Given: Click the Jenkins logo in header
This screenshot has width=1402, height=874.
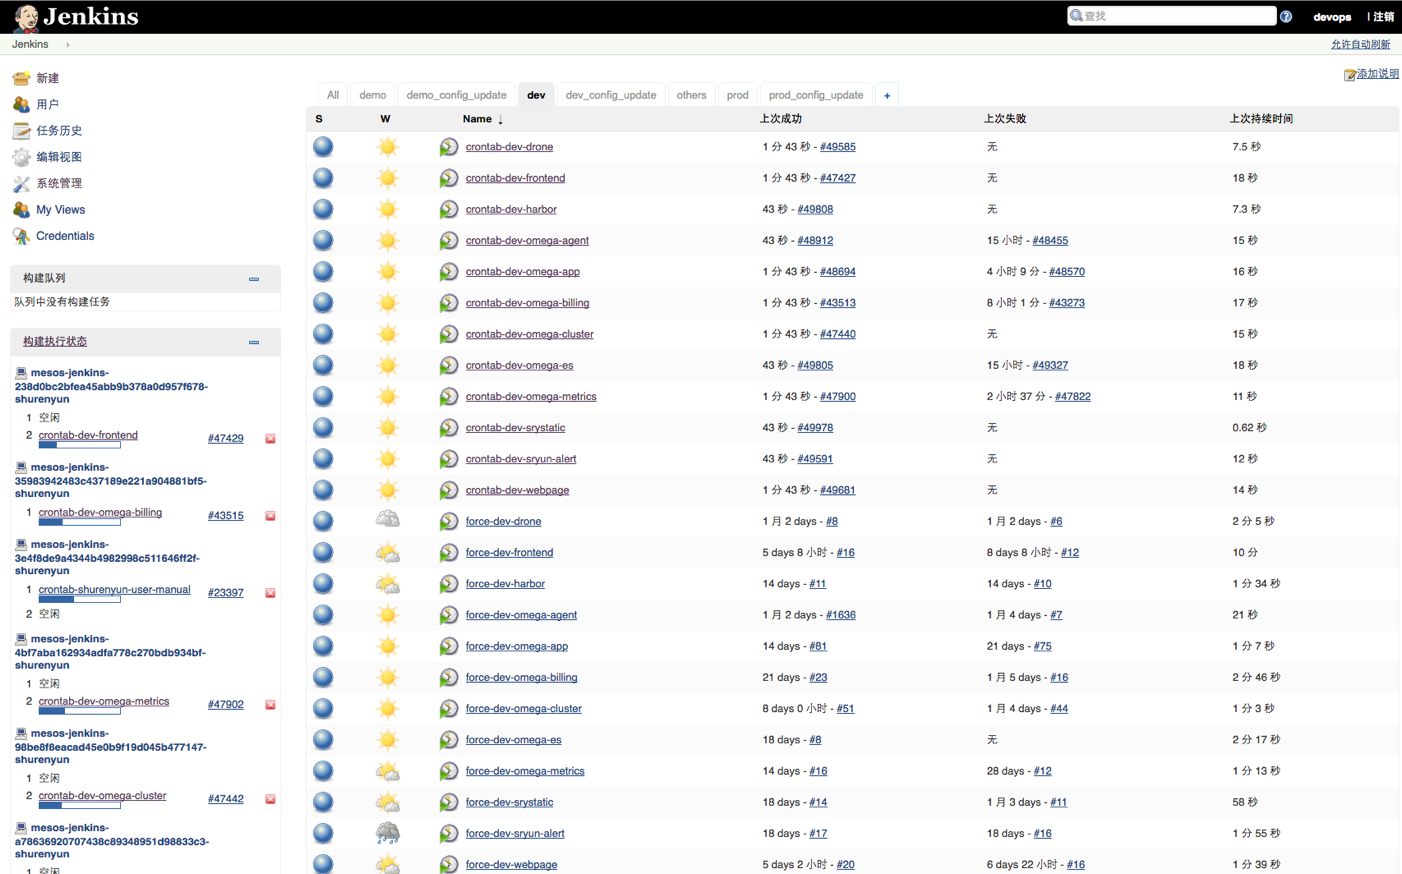Looking at the screenshot, I should tap(76, 17).
